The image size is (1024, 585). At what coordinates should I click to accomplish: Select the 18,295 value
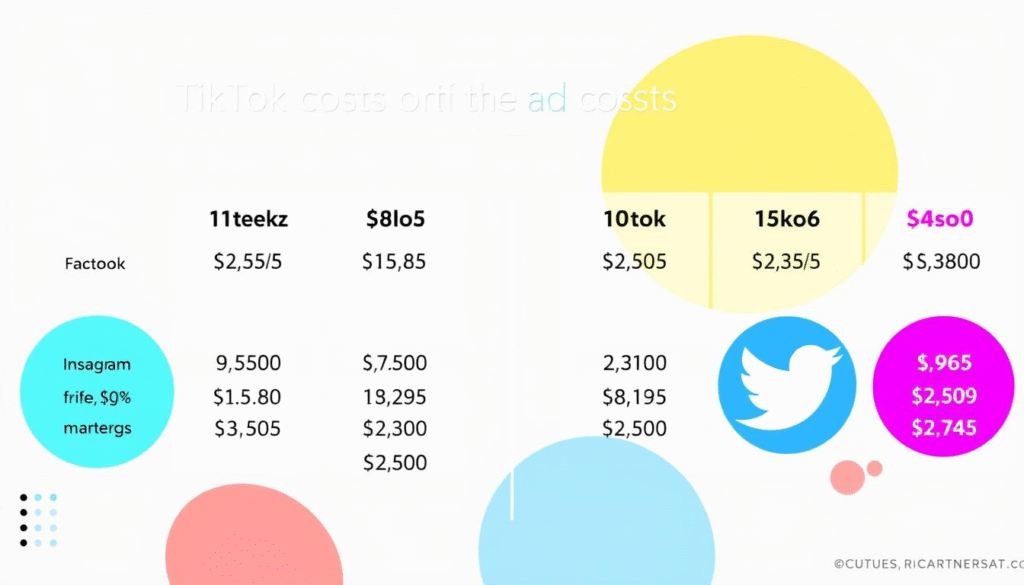[395, 396]
